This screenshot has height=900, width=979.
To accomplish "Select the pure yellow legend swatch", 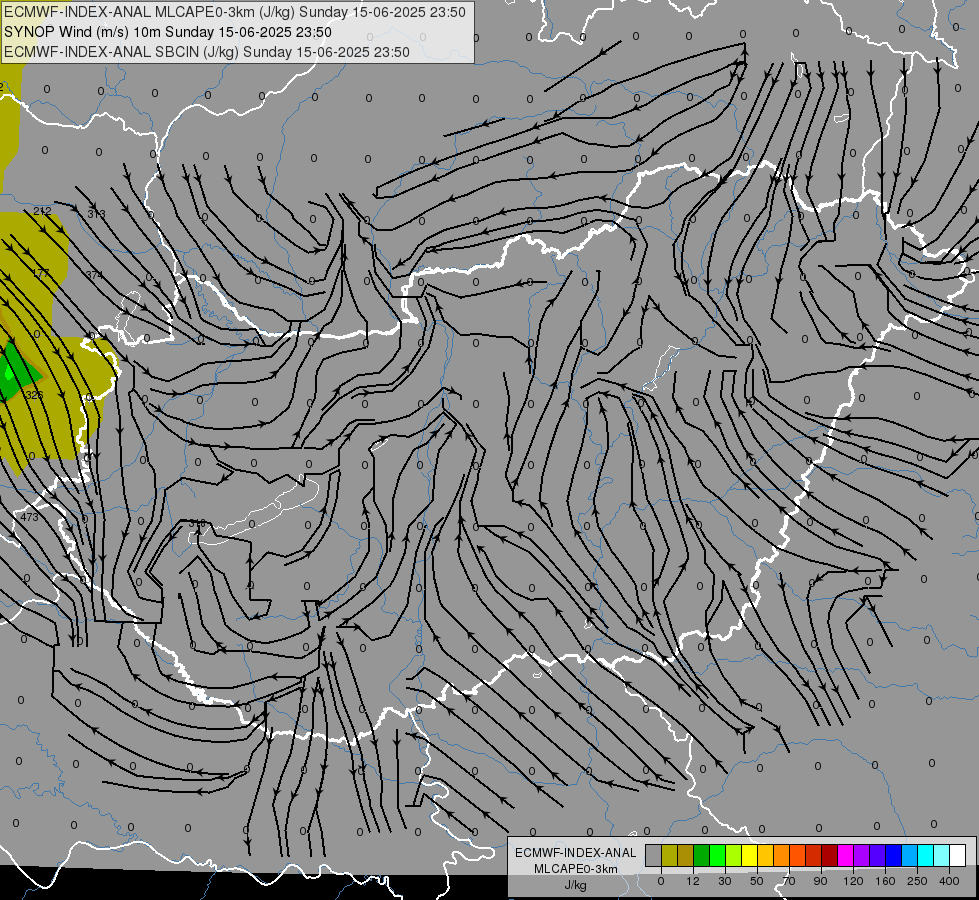I will [x=749, y=855].
